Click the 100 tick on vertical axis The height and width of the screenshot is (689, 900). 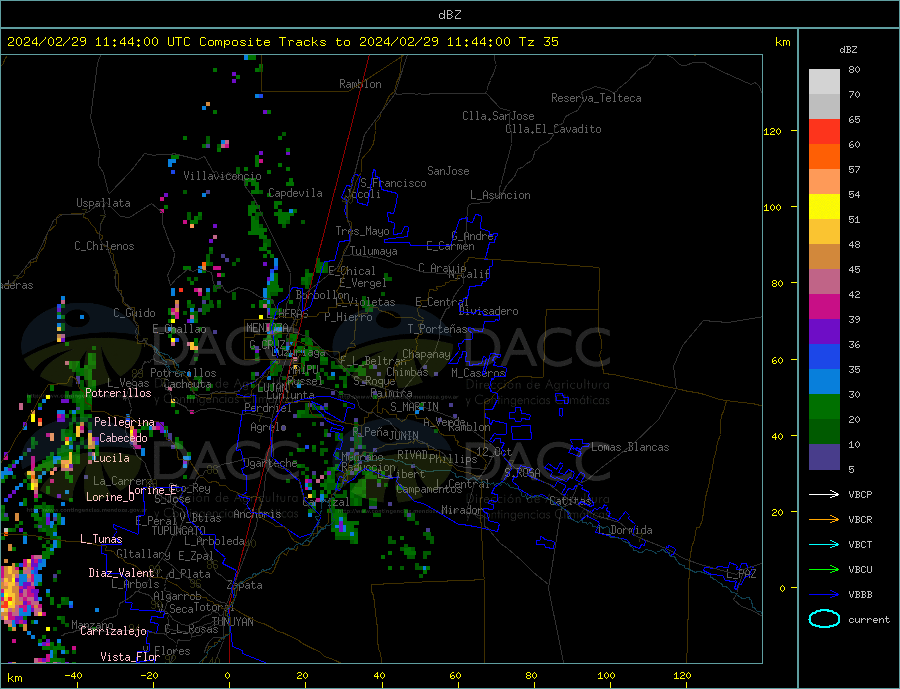772,207
